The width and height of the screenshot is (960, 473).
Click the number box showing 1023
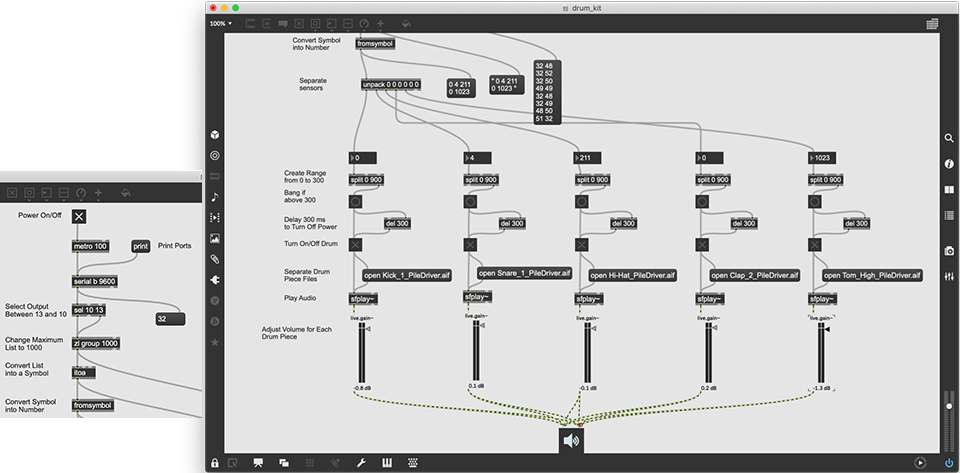coord(823,158)
